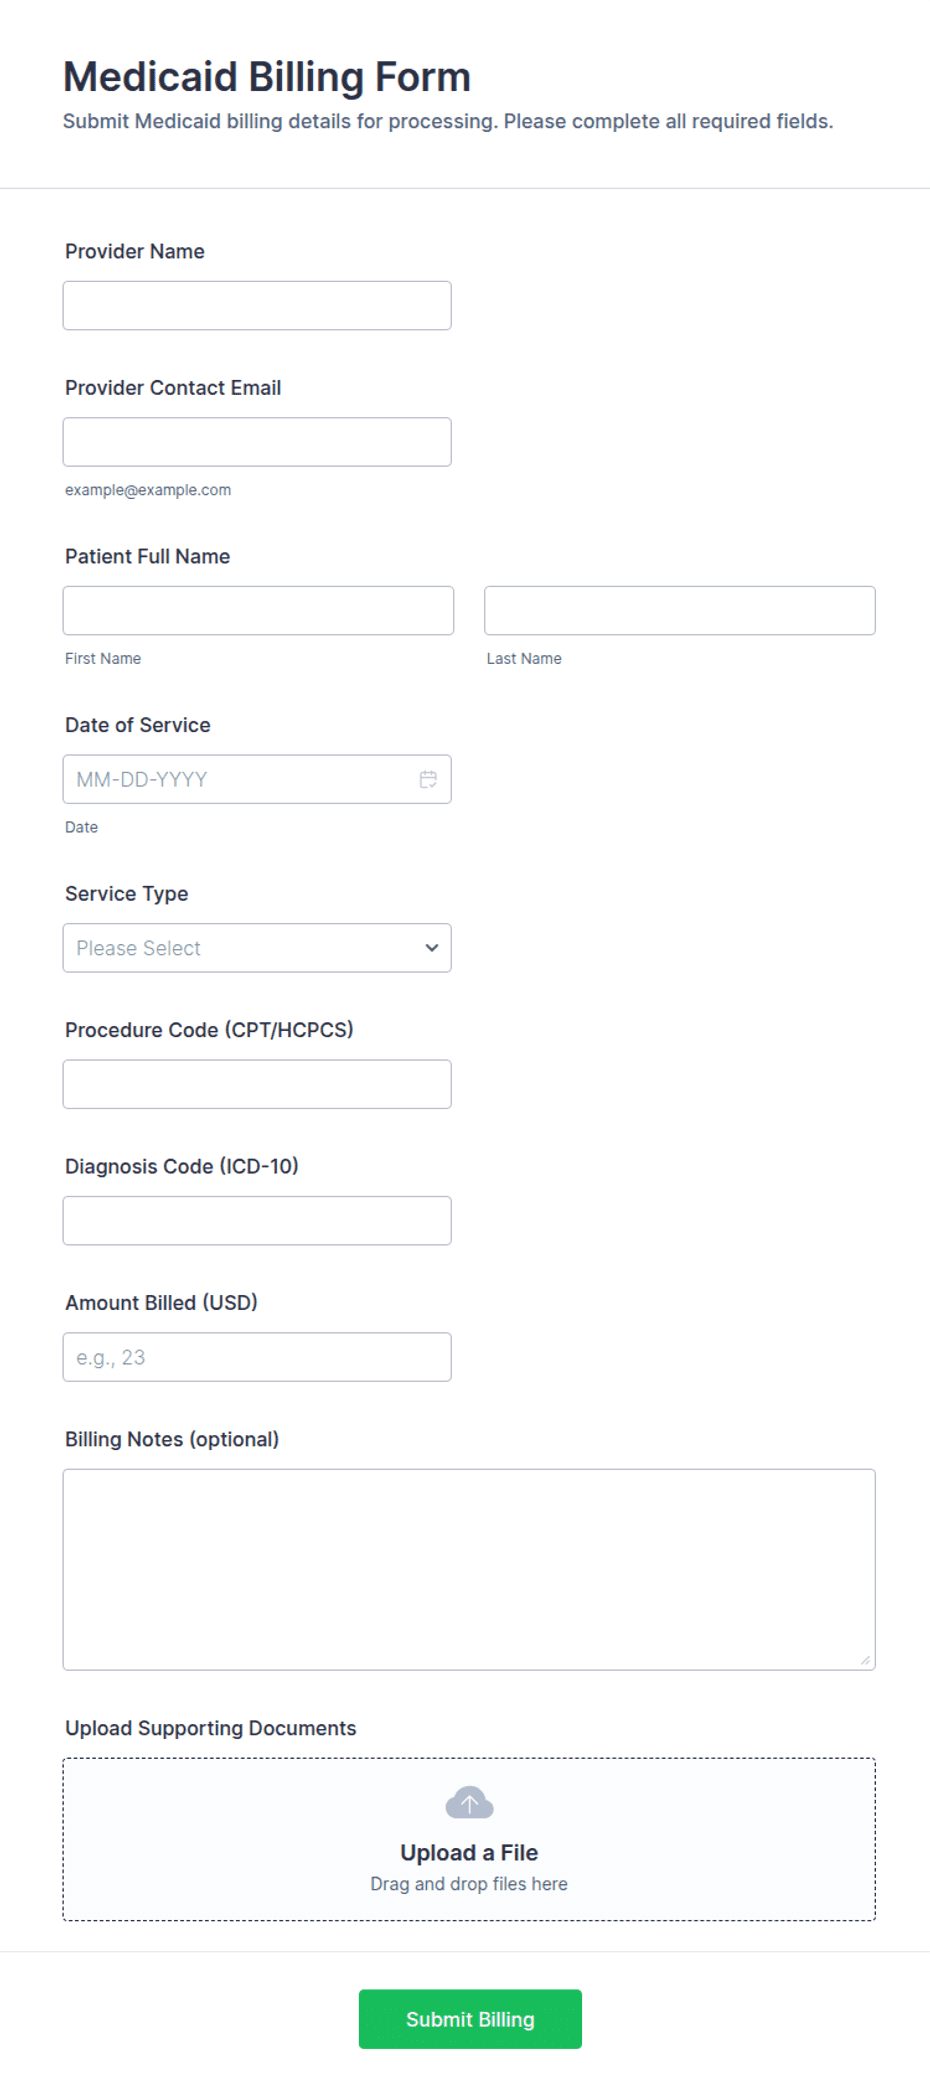Screen dimensions: 930x2098
Task: Click the Upload Supporting Documents label
Action: coord(211,1728)
